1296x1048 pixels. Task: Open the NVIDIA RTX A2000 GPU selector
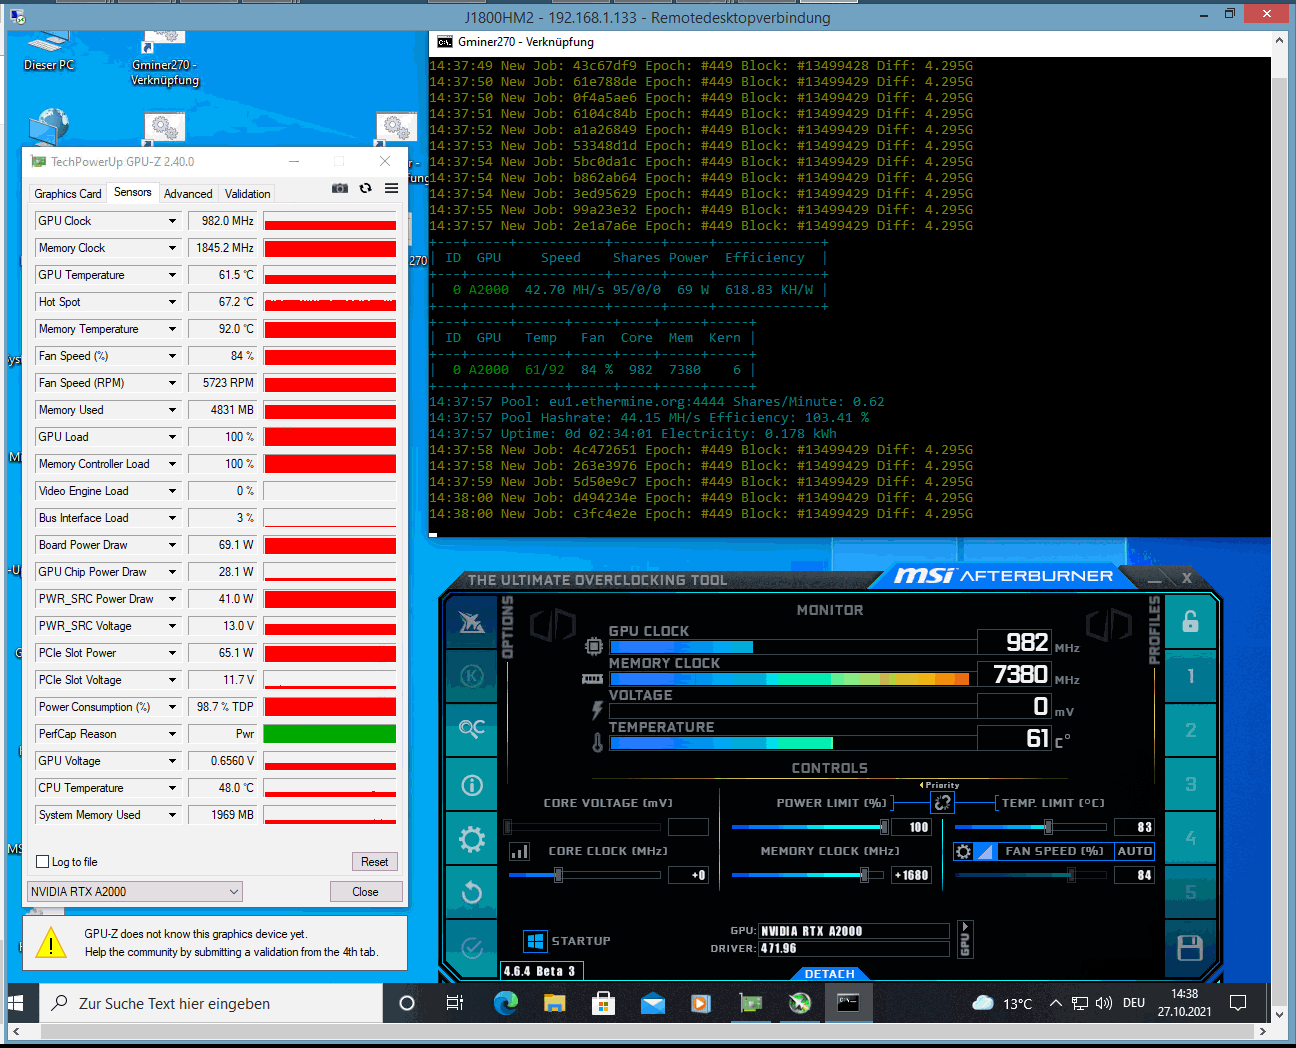pos(135,891)
